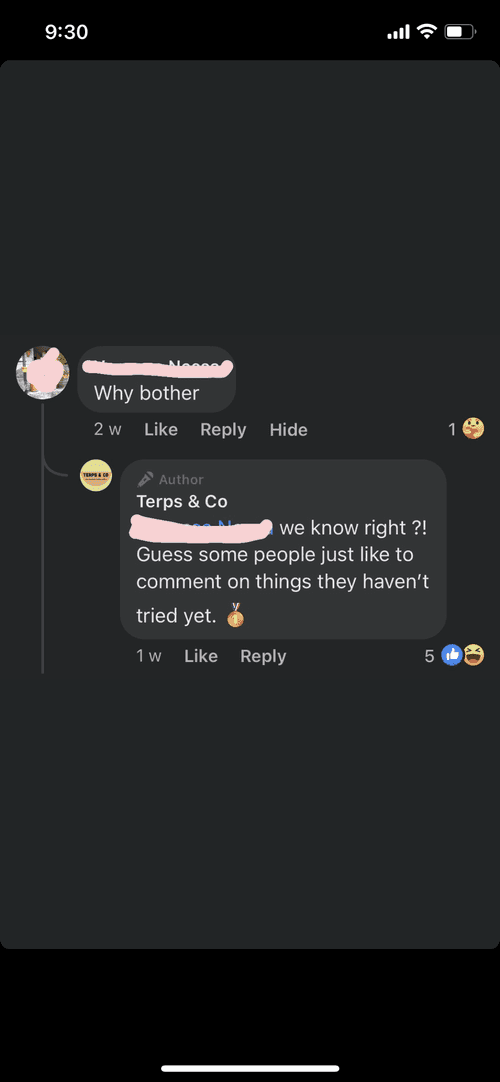500x1082 pixels.
Task: Like the Terps & Co reply
Action: pyautogui.click(x=201, y=656)
